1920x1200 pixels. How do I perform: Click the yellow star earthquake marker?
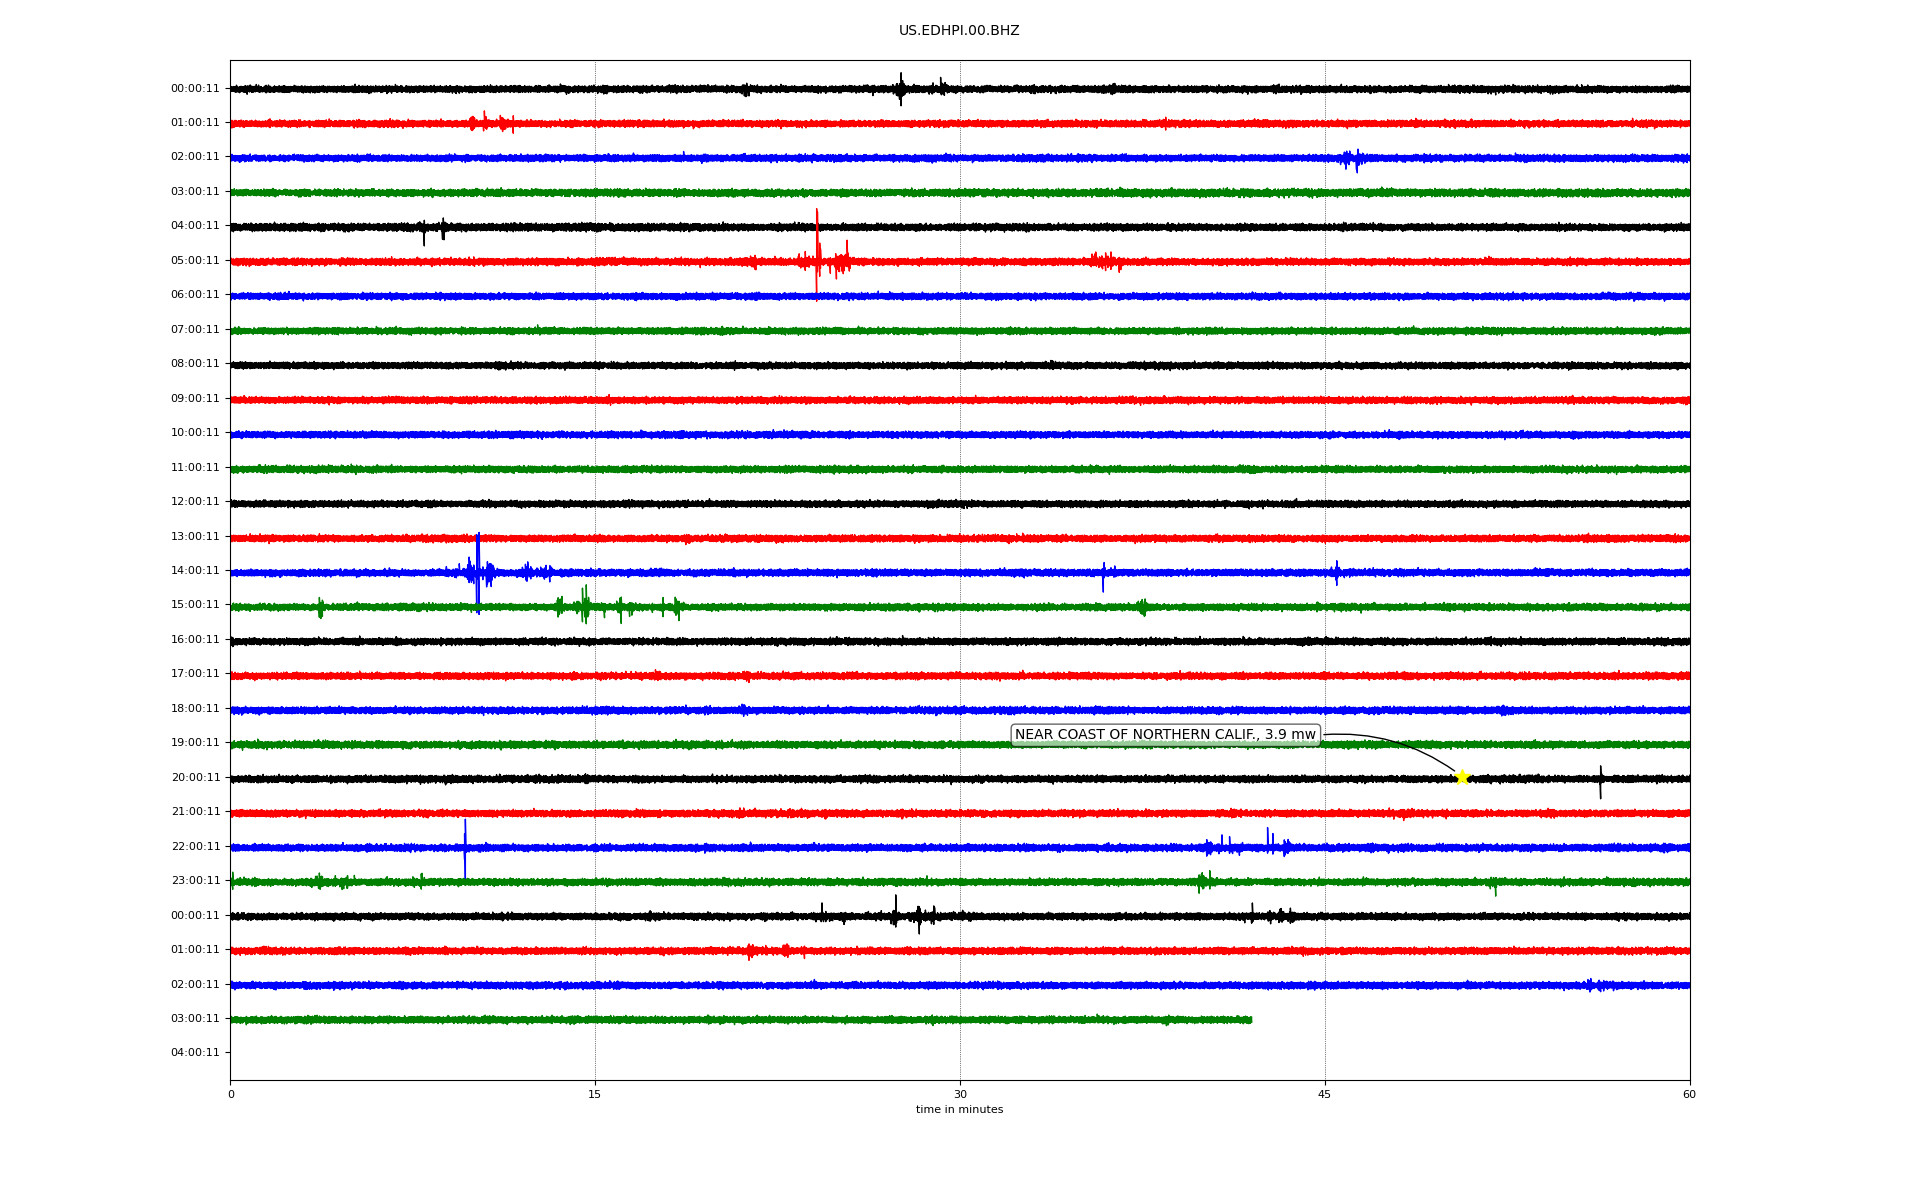coord(1462,777)
